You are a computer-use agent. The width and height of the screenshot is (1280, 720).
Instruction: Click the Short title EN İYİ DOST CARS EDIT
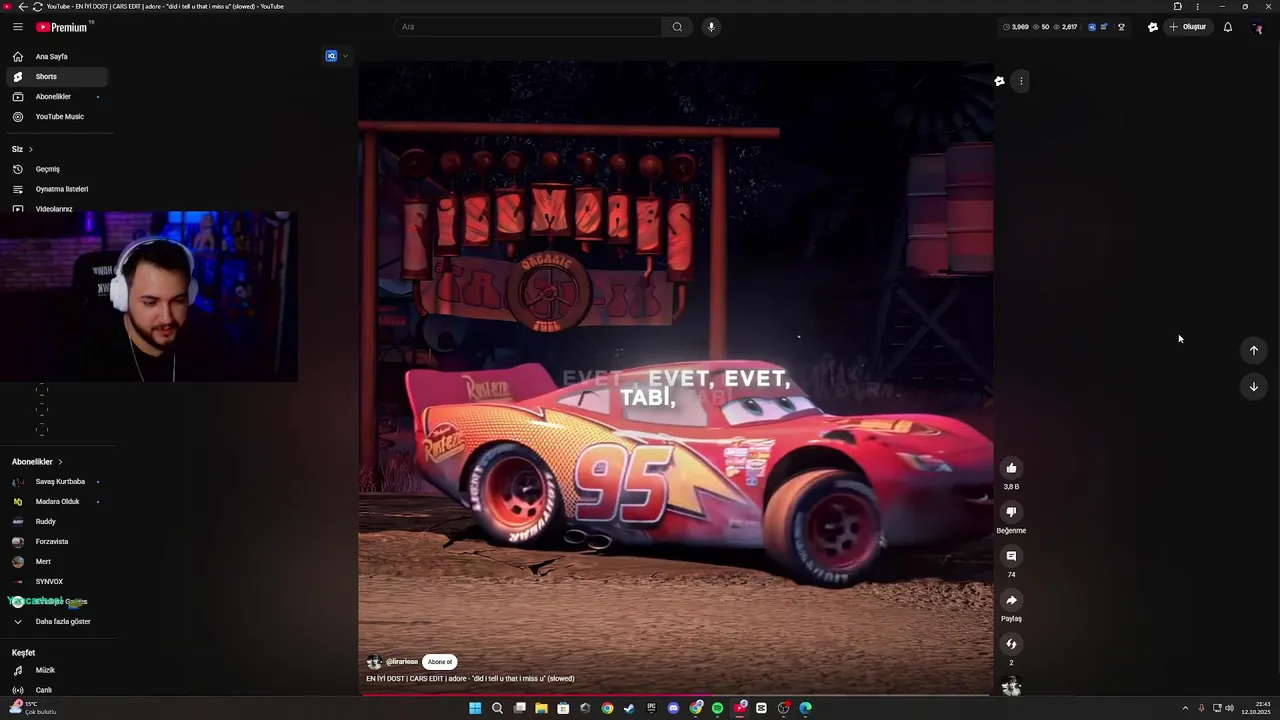pos(470,679)
